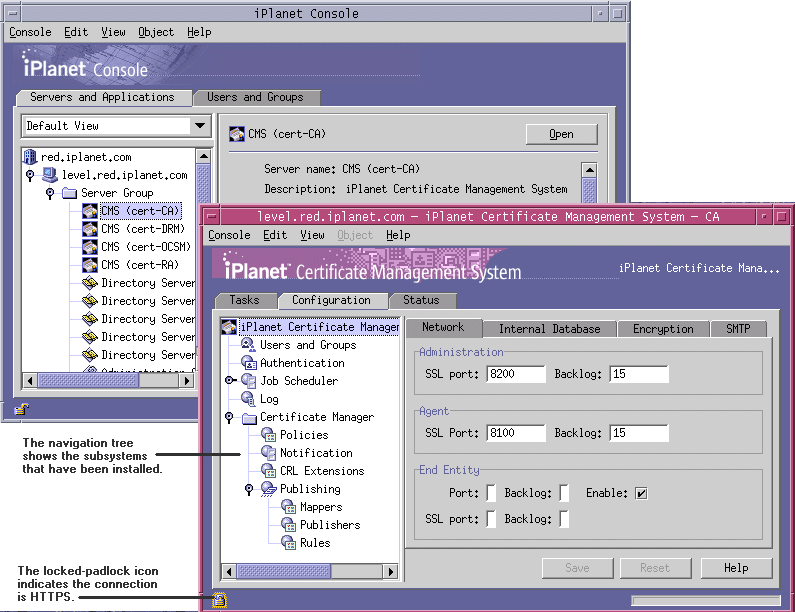Click the End Entity SSL port field
795x612 pixels.
(x=491, y=519)
